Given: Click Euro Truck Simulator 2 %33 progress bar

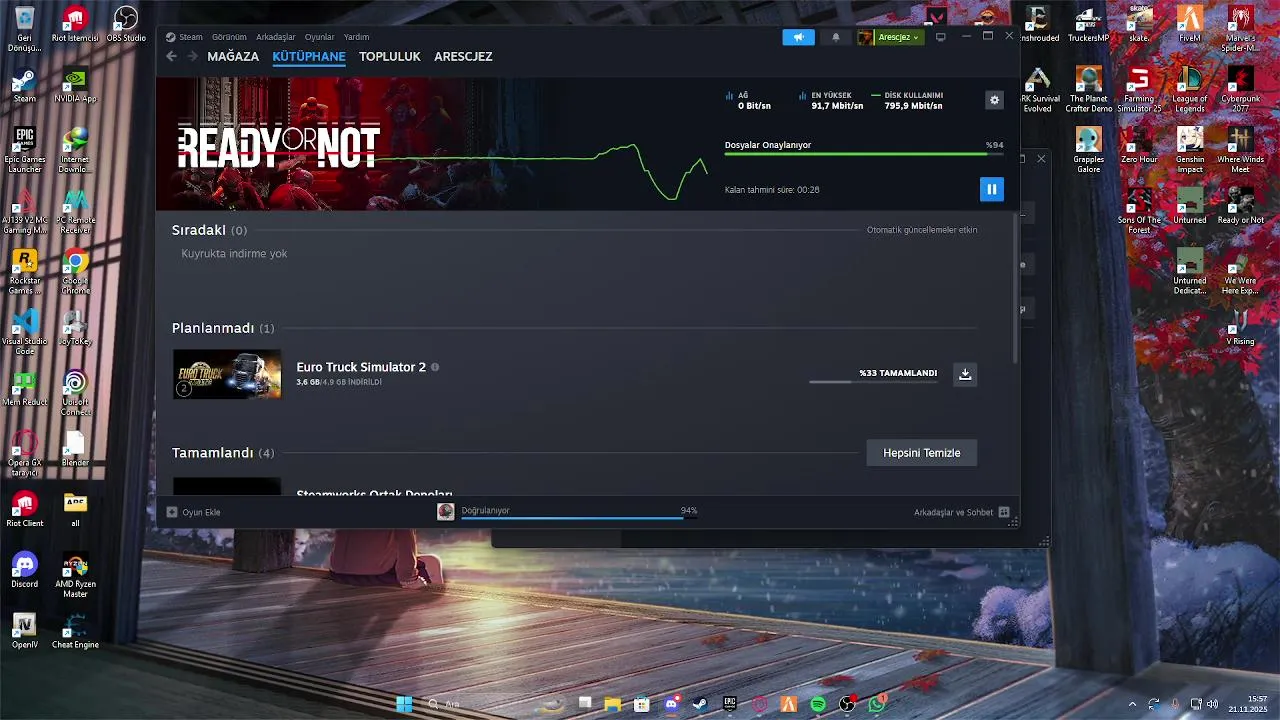Looking at the screenshot, I should 873,382.
